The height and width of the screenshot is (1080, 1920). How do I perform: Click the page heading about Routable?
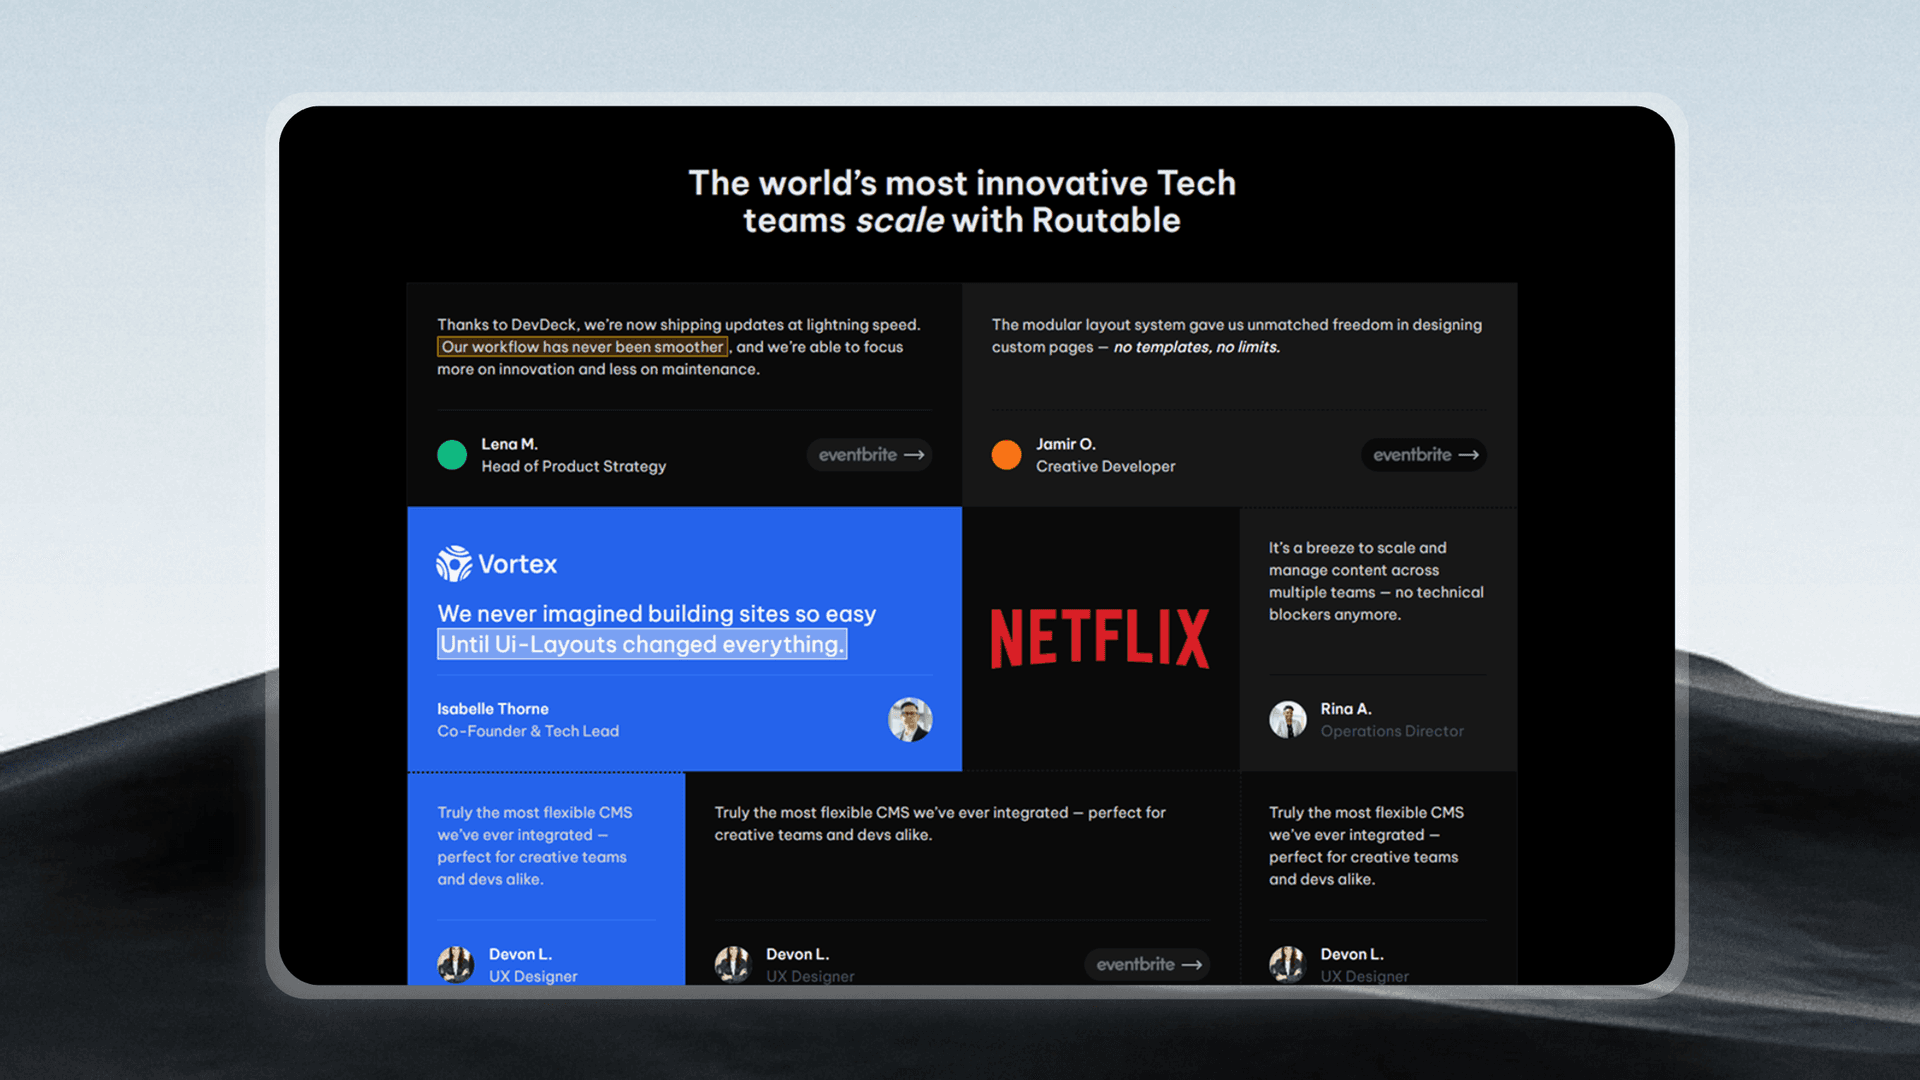pos(961,201)
